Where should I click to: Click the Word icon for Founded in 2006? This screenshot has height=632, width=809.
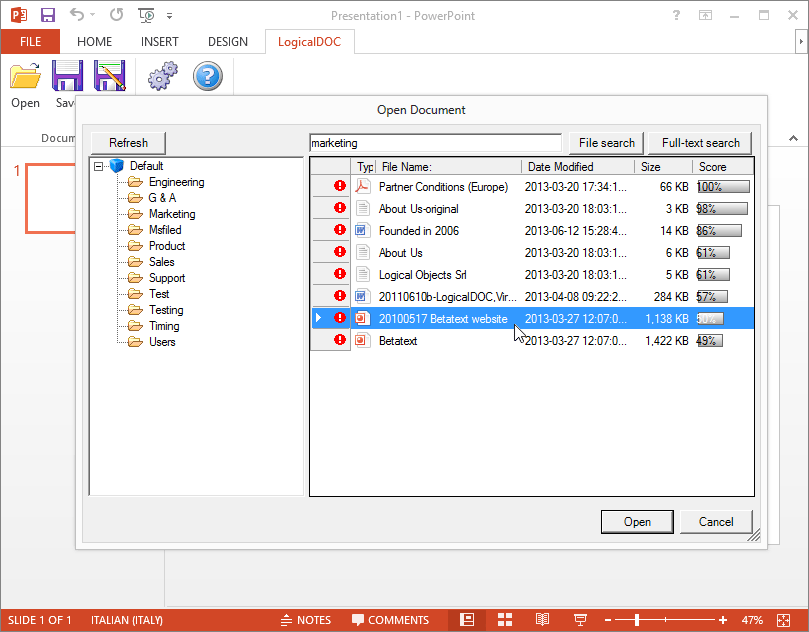coord(363,230)
